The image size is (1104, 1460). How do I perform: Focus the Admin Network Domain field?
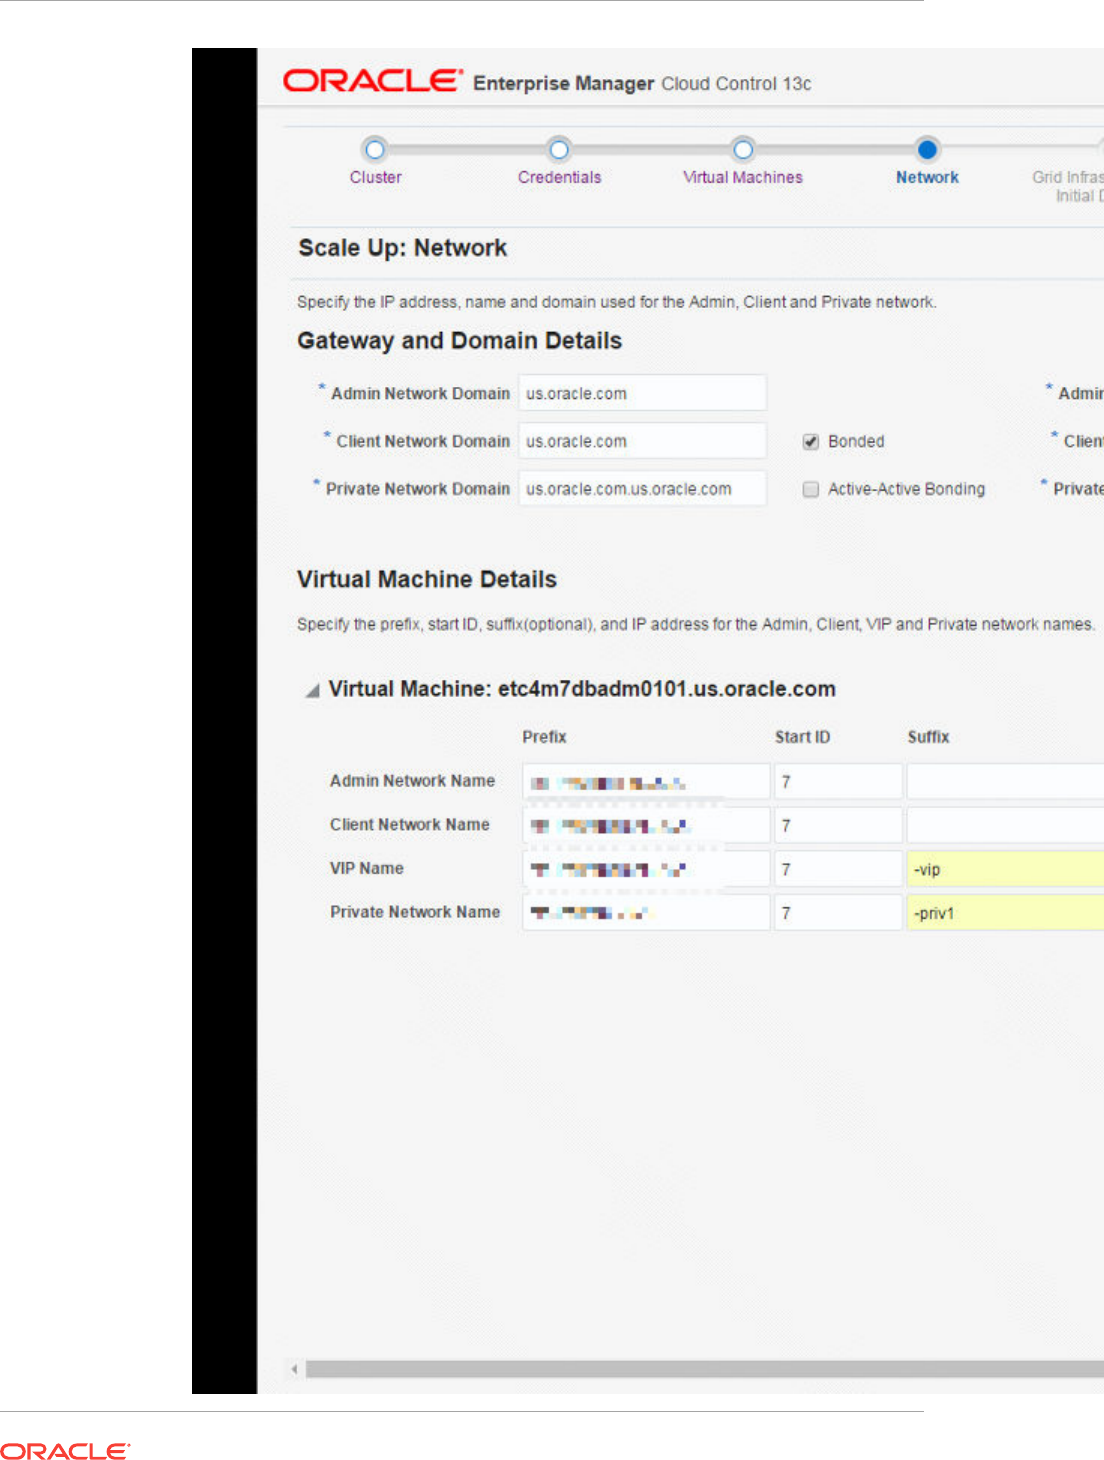click(642, 393)
